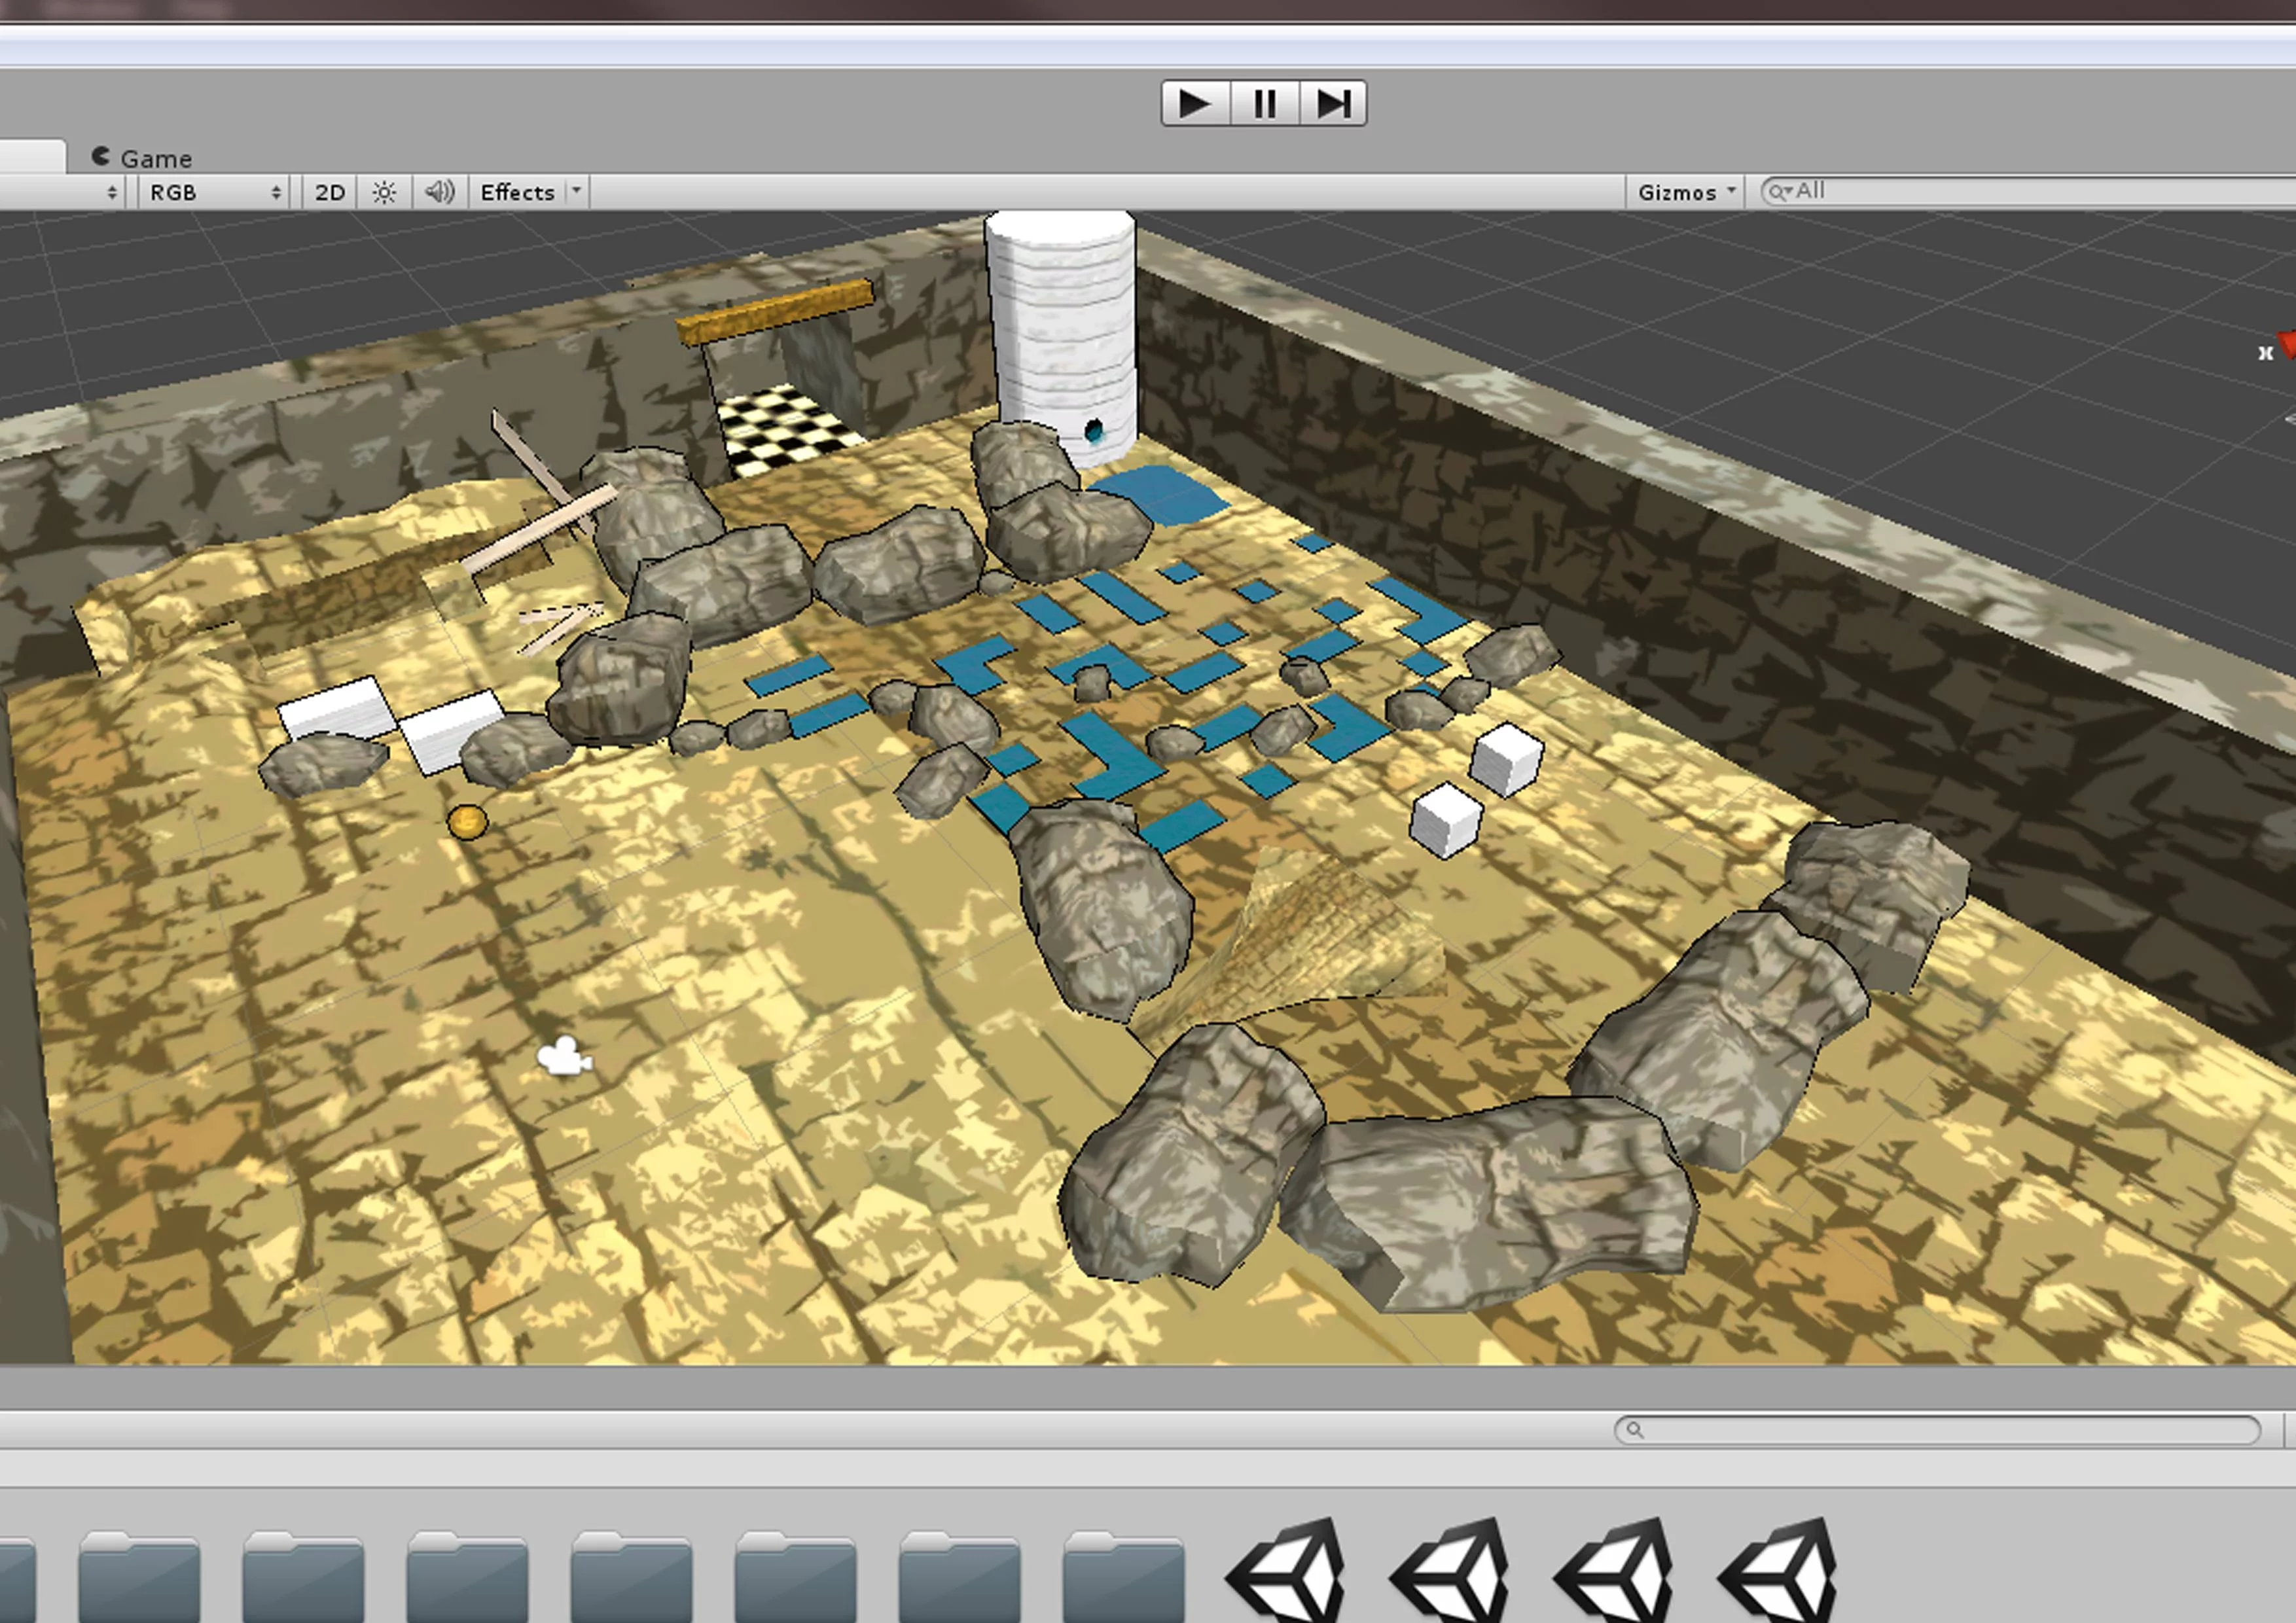This screenshot has width=2296, height=1623.
Task: Start the game with the Play button
Action: (x=1196, y=103)
